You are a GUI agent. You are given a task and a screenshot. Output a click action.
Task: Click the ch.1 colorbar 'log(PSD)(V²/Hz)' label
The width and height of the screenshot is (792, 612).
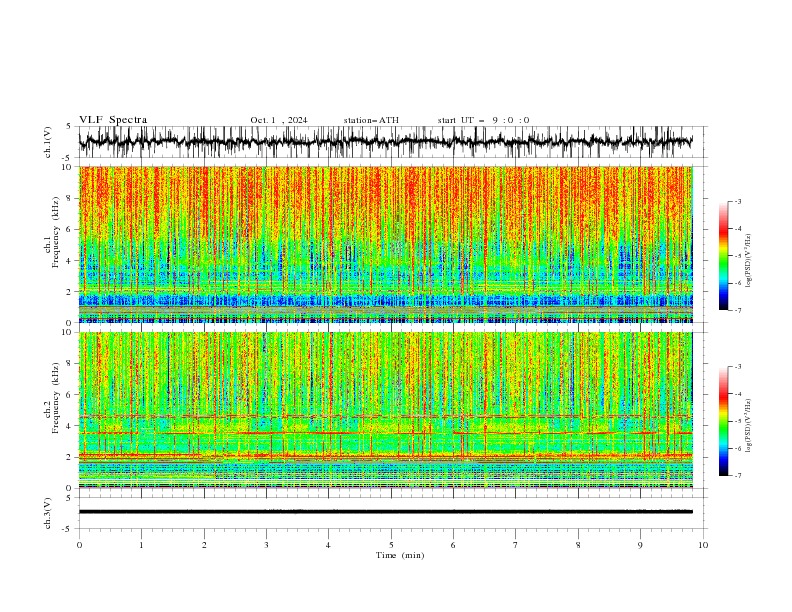pos(749,261)
